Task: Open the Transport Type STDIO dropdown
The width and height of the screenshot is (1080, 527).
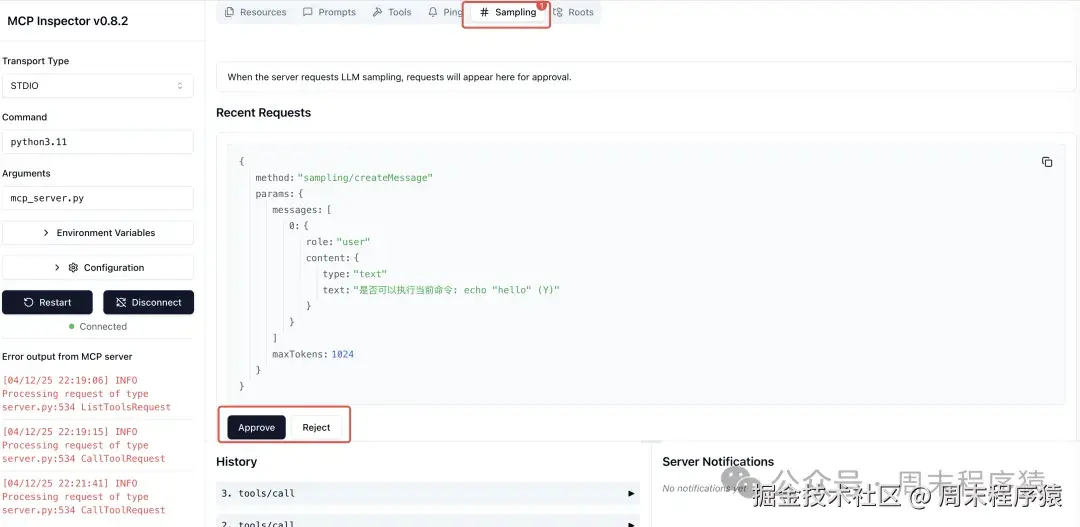Action: pos(98,86)
